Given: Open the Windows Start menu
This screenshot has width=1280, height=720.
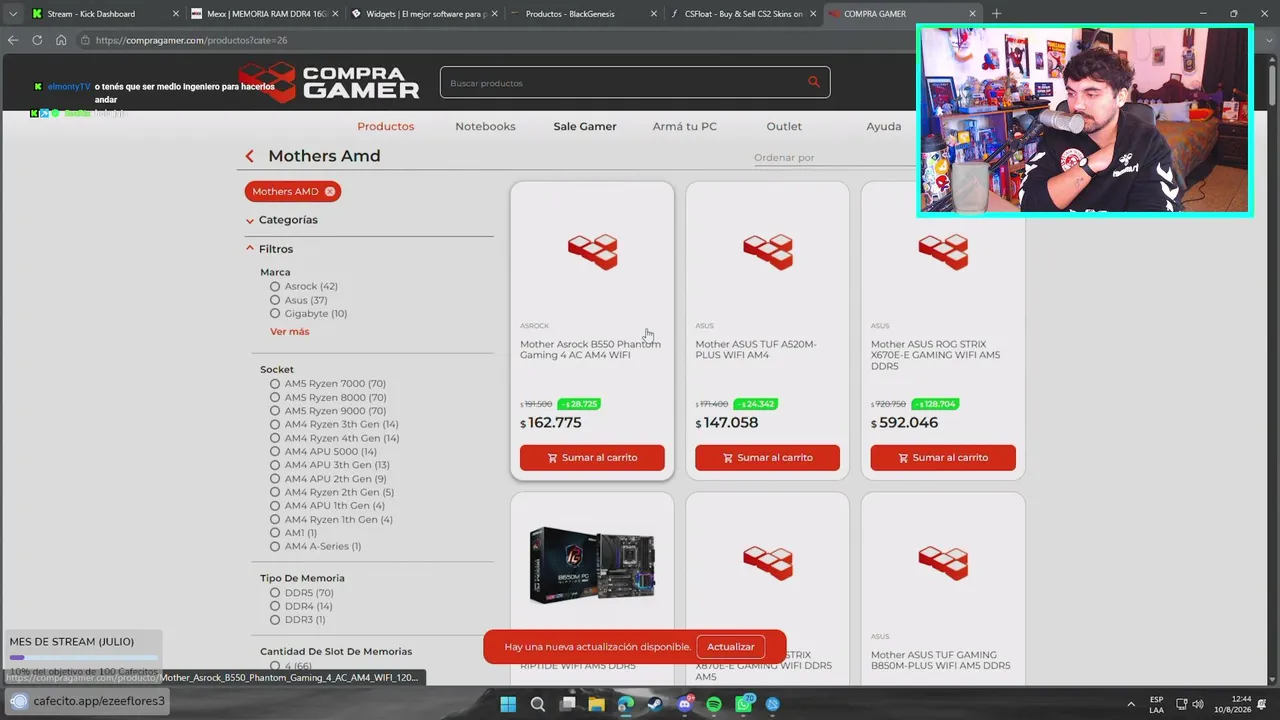Looking at the screenshot, I should click(508, 704).
